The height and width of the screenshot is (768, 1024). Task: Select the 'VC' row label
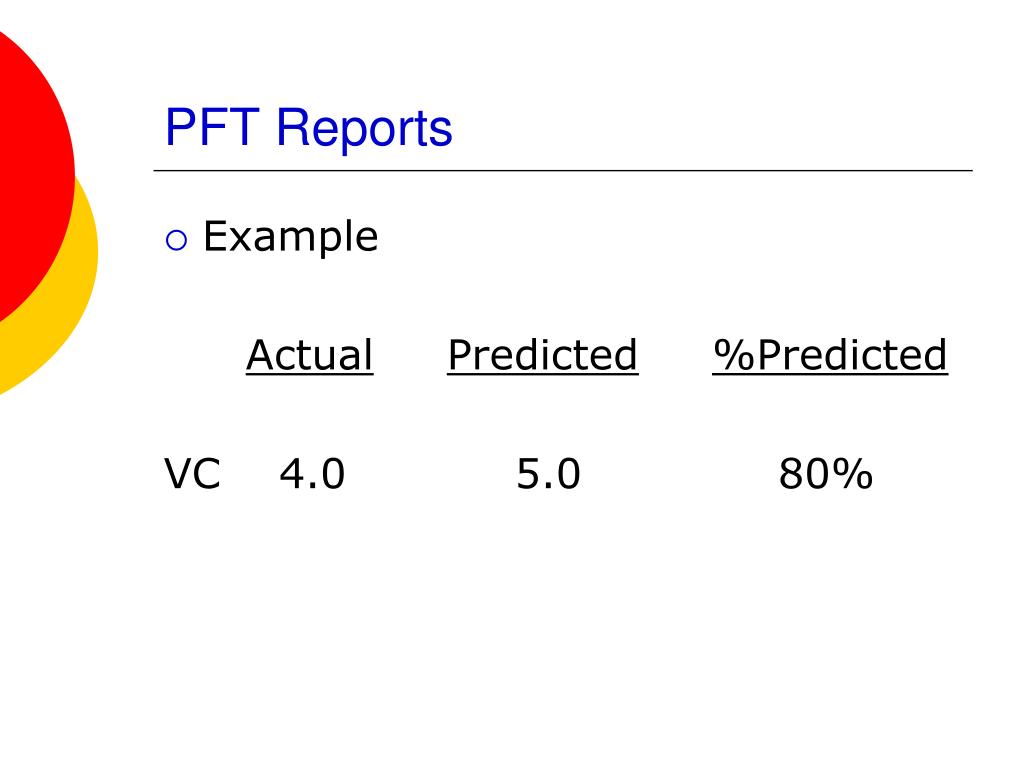coord(192,474)
